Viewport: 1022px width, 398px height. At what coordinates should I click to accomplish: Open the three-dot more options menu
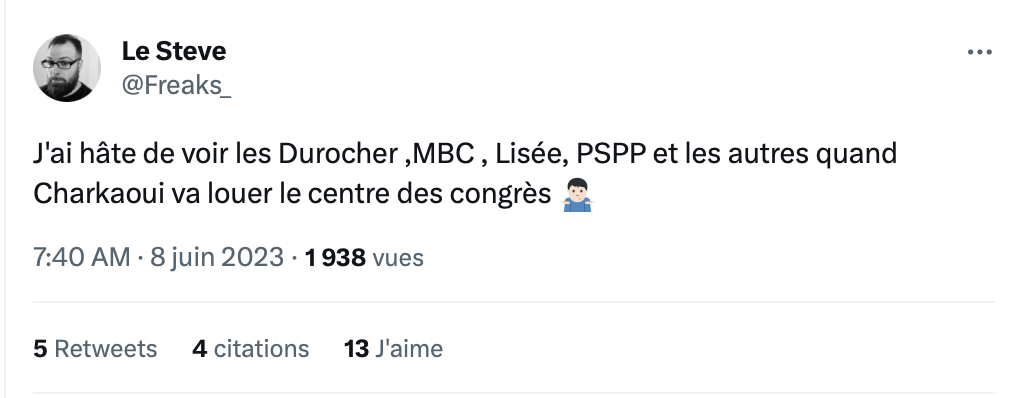click(980, 53)
